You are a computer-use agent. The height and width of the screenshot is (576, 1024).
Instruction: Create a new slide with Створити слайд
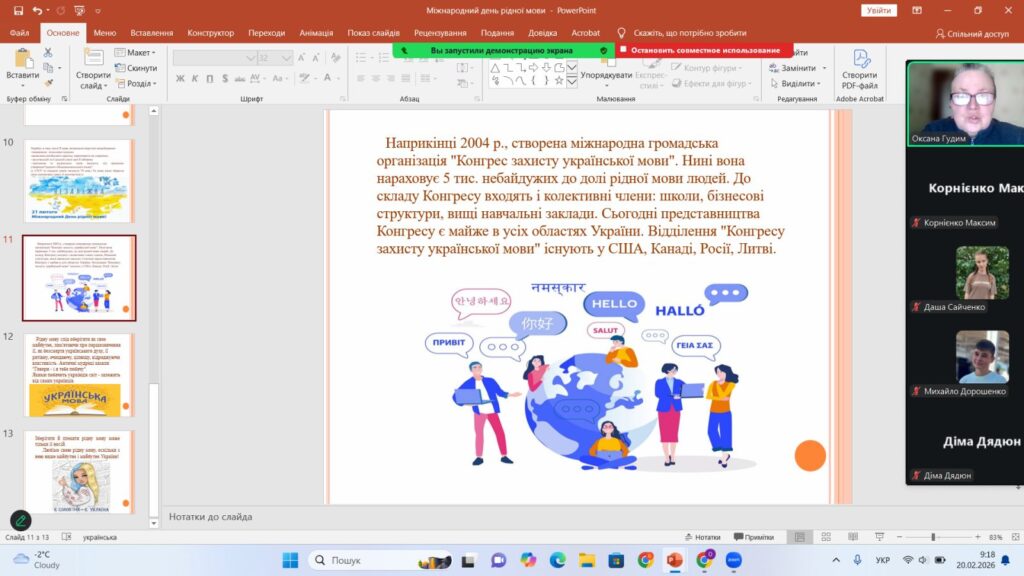tap(93, 69)
